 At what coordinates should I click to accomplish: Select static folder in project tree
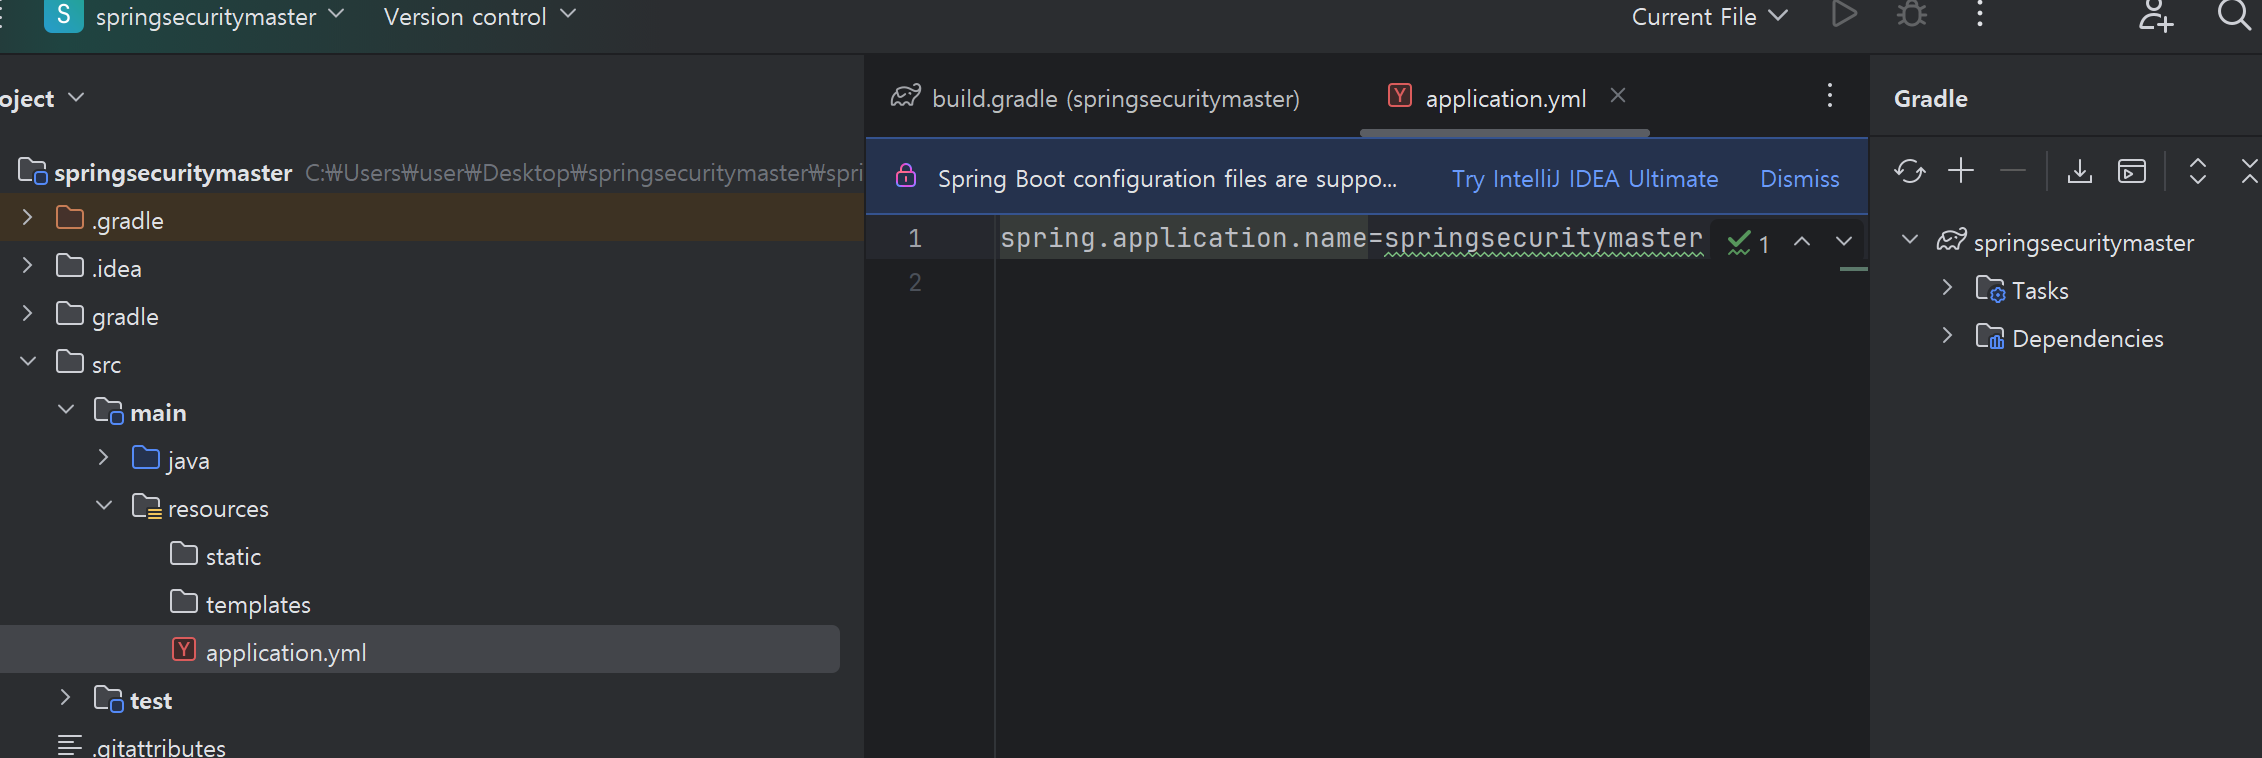[233, 557]
